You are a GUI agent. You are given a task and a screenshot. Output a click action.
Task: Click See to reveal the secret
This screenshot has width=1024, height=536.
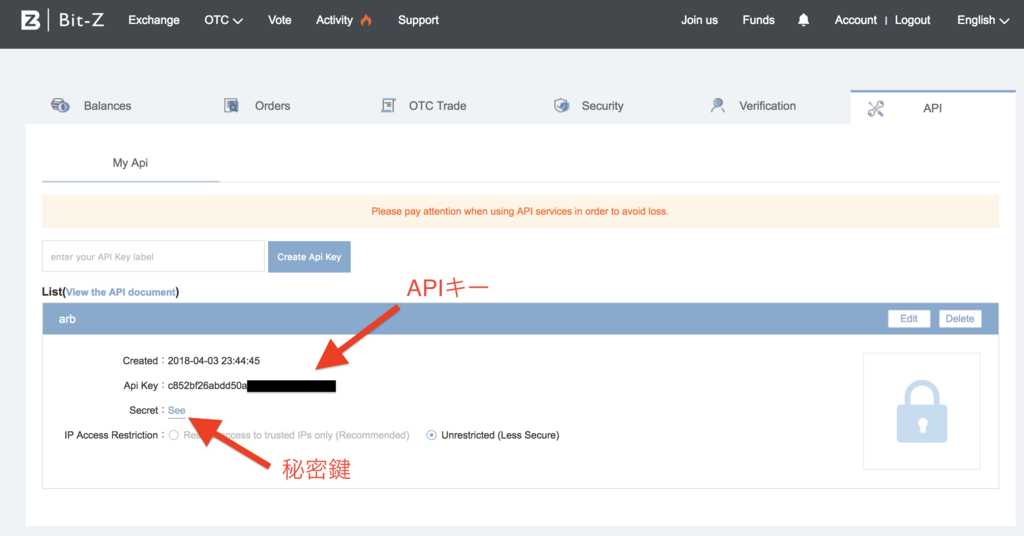point(176,410)
